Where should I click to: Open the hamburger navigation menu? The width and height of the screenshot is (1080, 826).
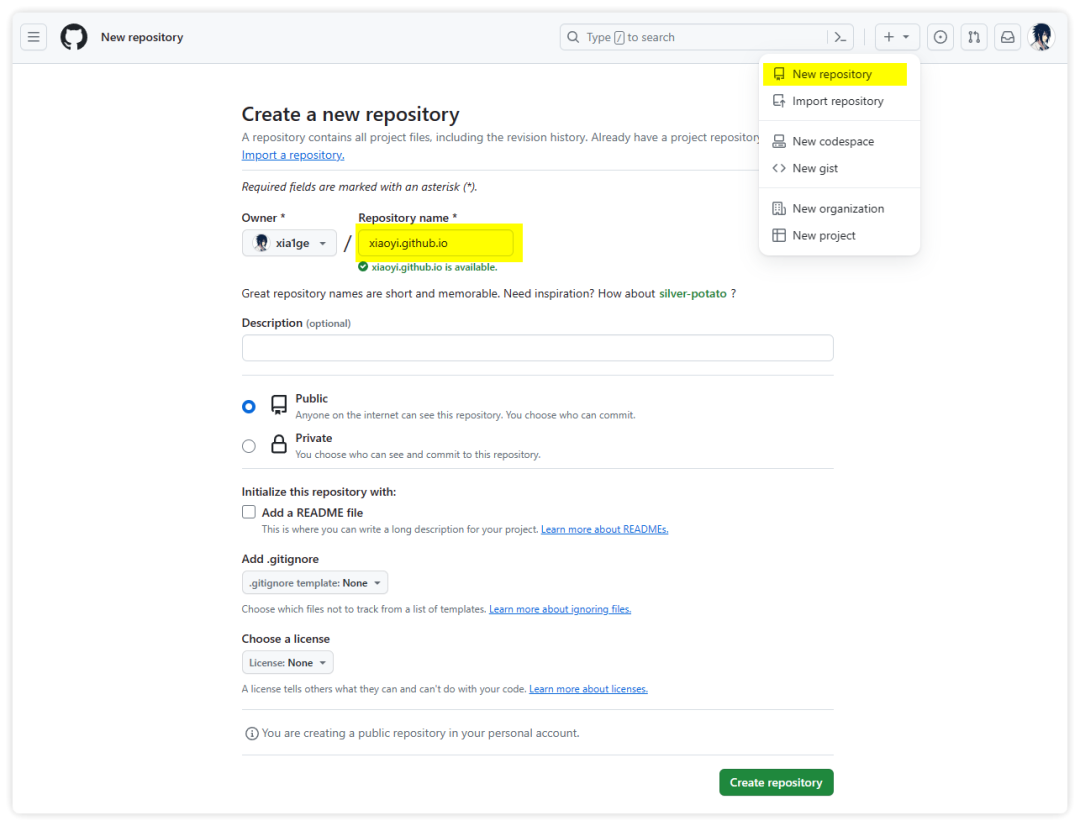pyautogui.click(x=34, y=37)
